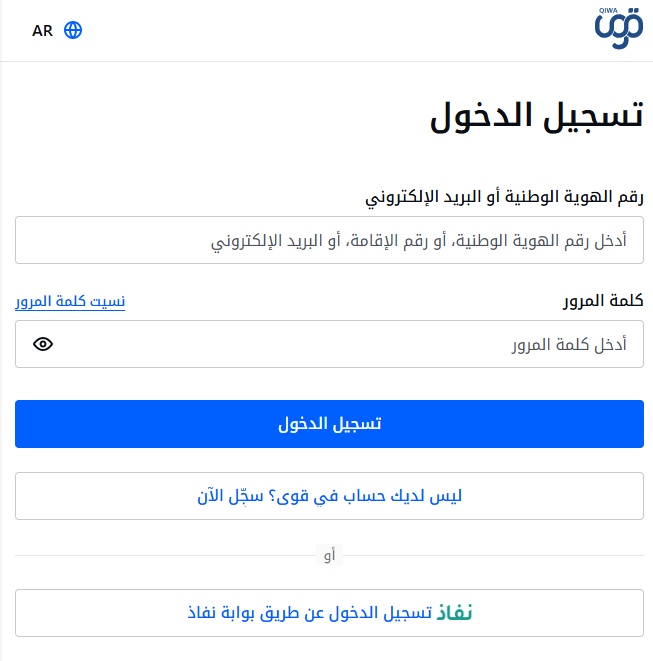Click the كلمة المرور field label
This screenshot has width=653, height=661.
pyautogui.click(x=603, y=301)
